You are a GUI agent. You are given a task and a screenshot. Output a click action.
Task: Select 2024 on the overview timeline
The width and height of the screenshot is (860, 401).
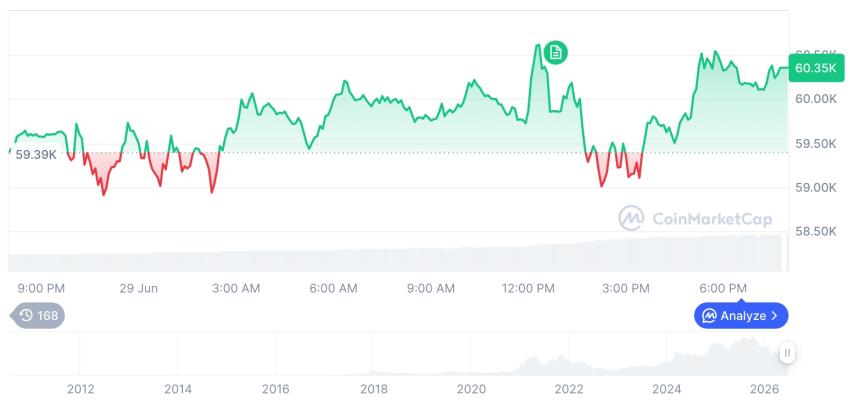click(x=666, y=389)
